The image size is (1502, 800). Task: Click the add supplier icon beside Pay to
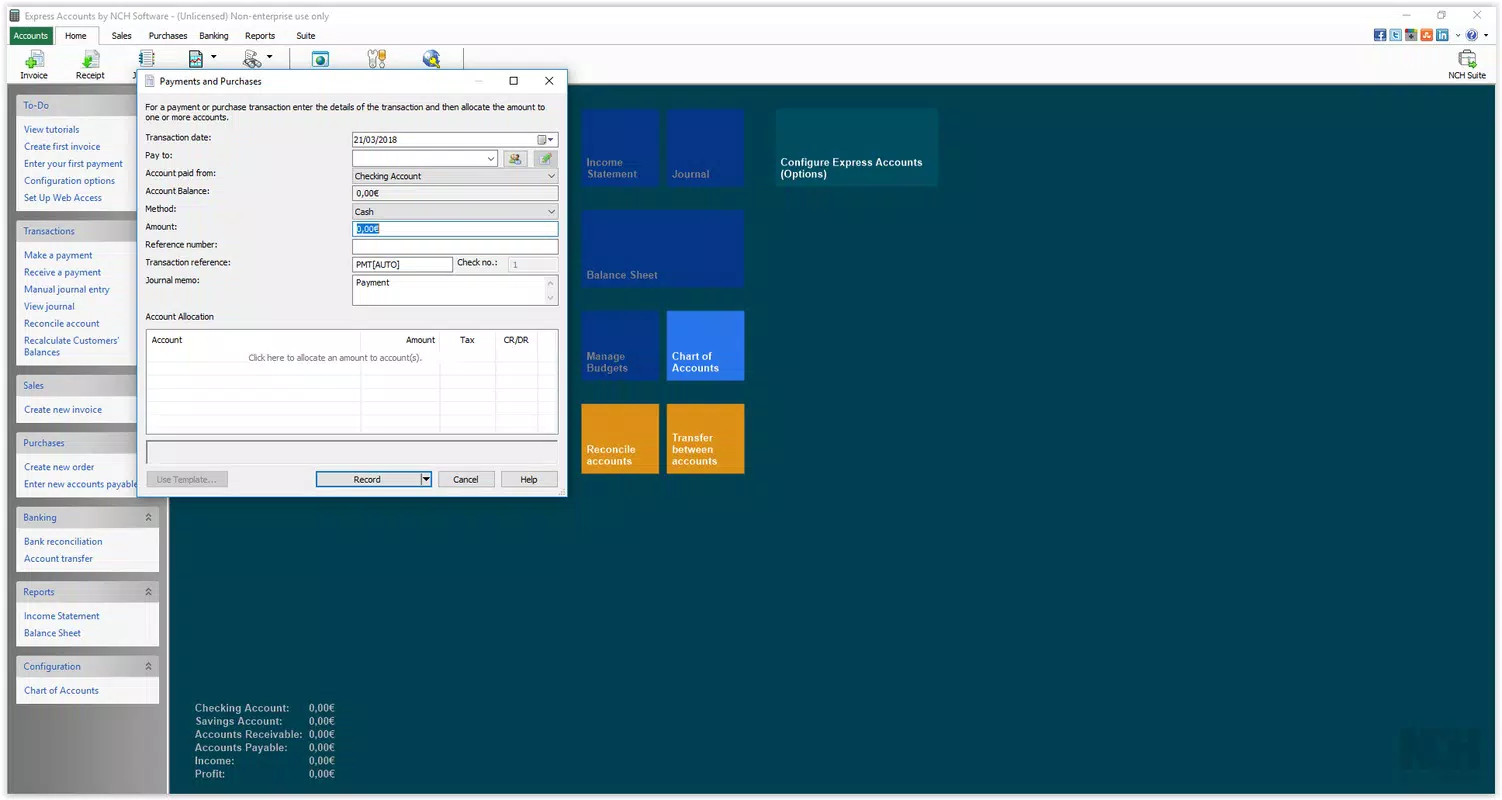tap(515, 158)
